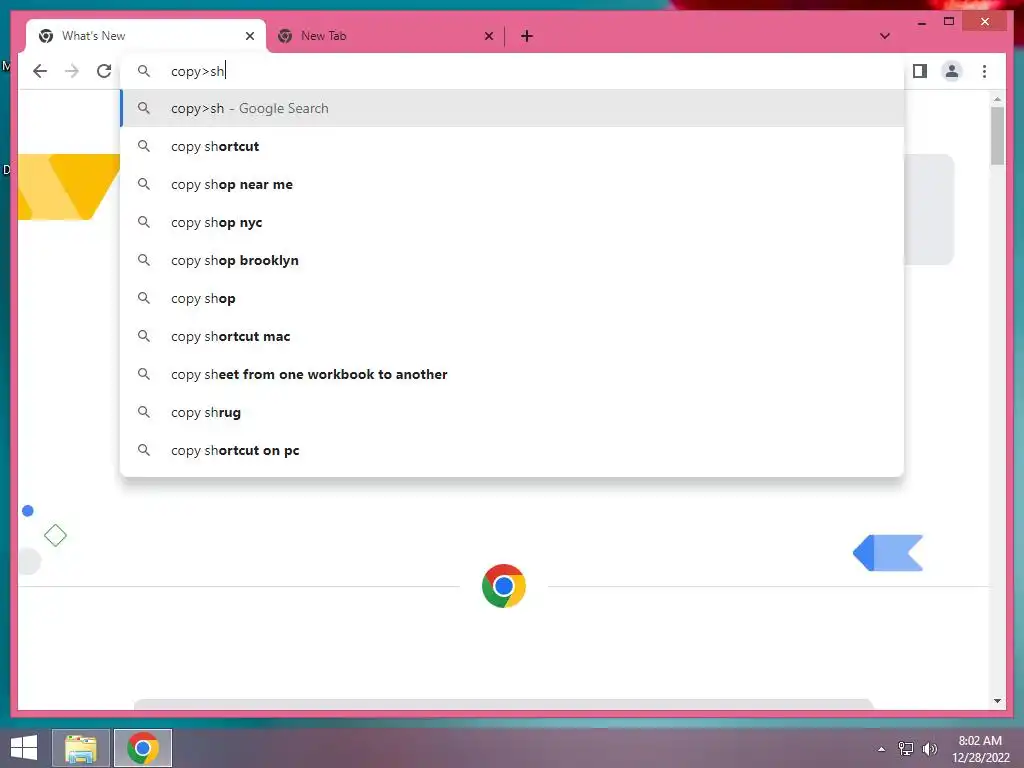Click the scrollbar down arrow
Viewport: 1024px width, 768px height.
(x=997, y=701)
